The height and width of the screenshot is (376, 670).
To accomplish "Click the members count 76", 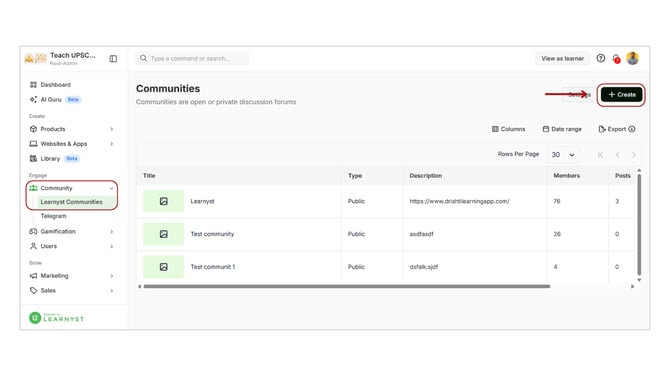I will [557, 201].
